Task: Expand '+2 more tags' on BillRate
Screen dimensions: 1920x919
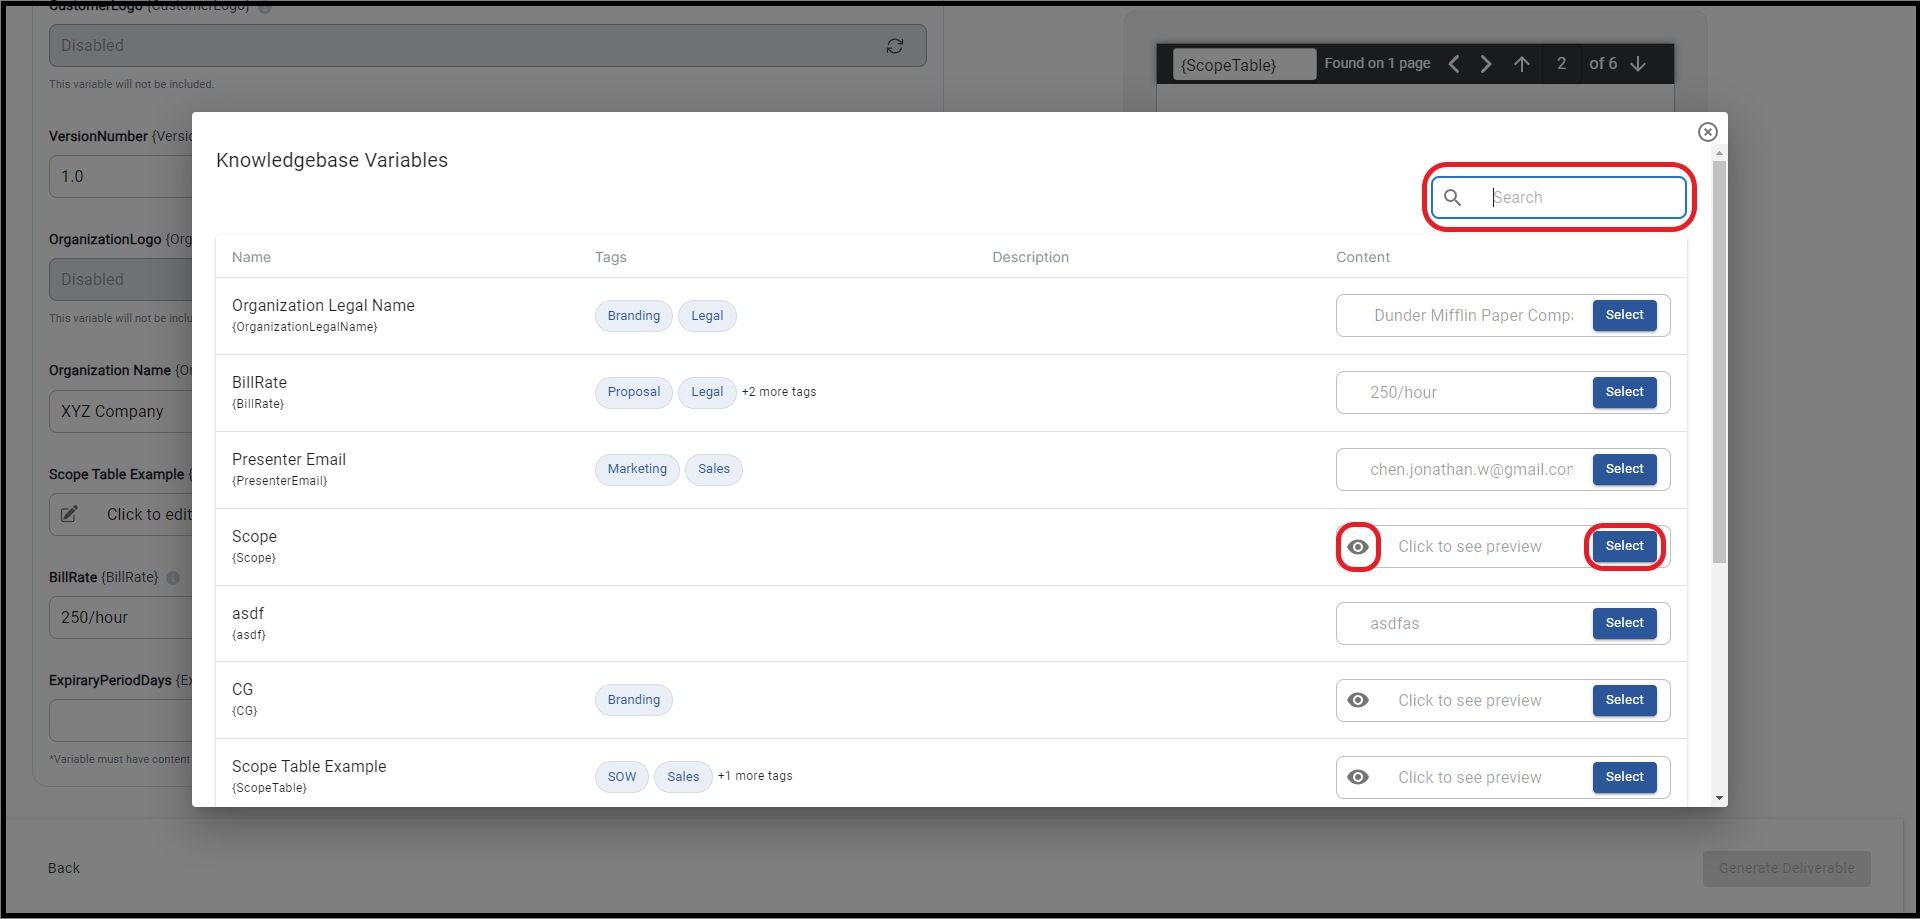Action: click(779, 392)
